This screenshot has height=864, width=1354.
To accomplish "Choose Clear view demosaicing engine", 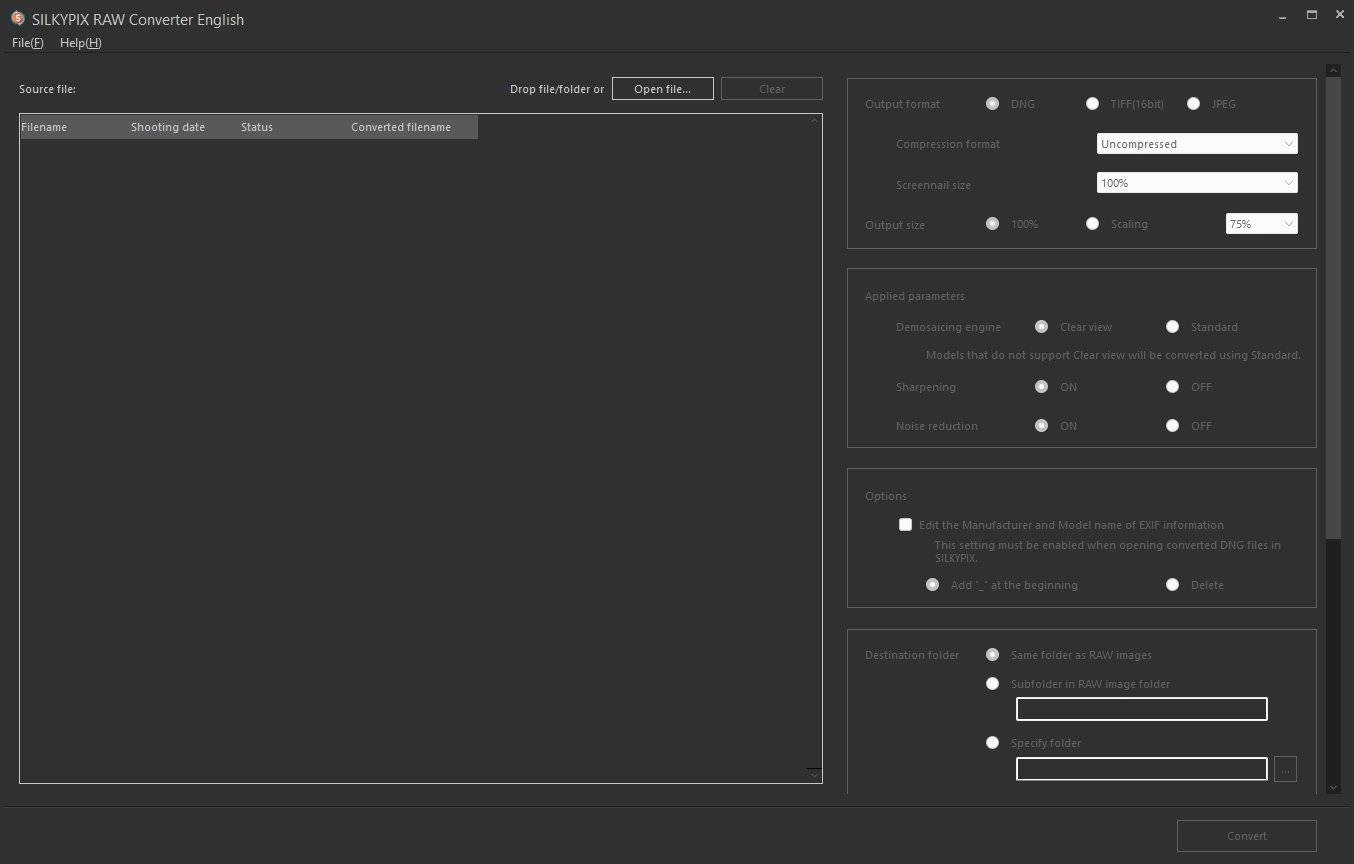I will (1041, 327).
